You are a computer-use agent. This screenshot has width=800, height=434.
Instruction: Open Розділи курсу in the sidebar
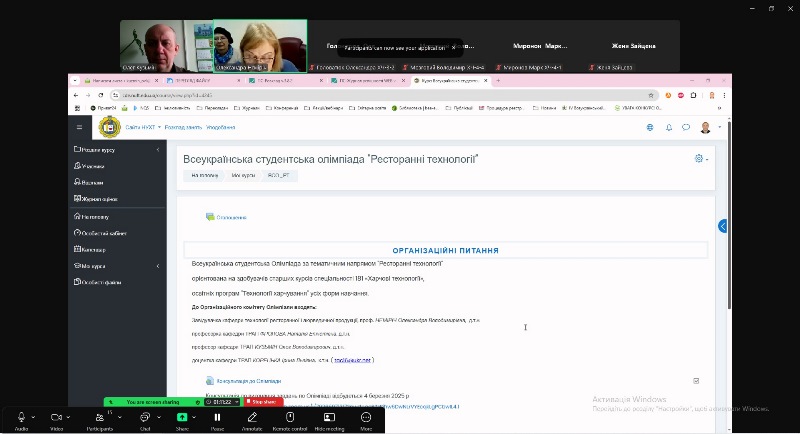95,149
